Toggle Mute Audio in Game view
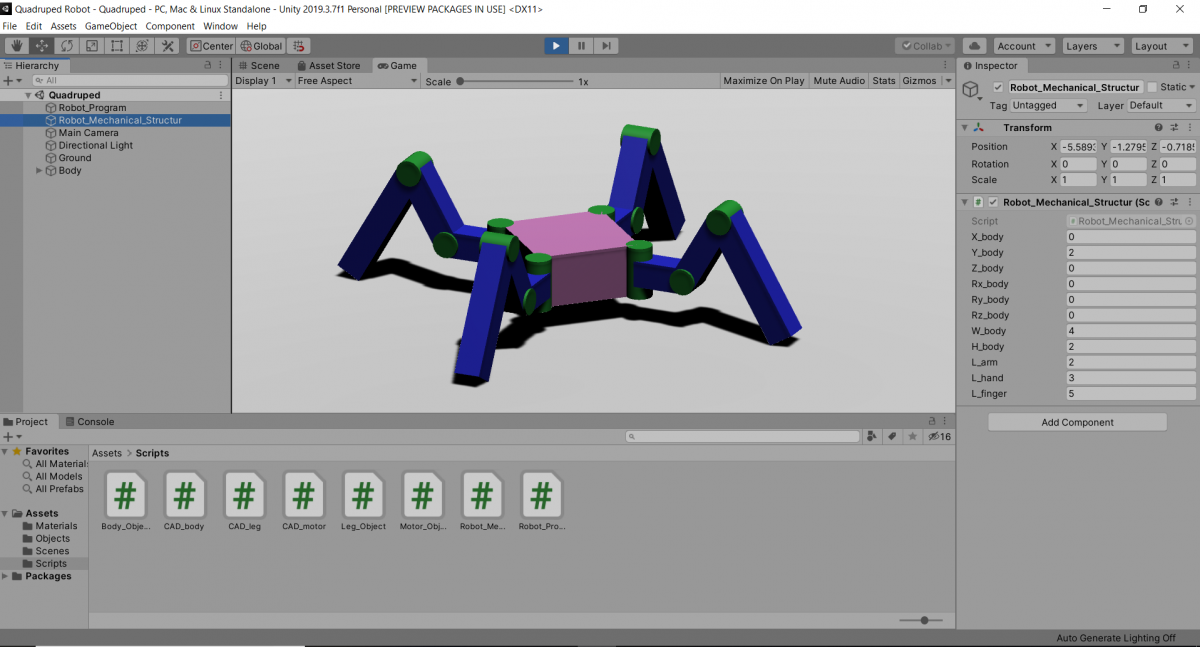Image resolution: width=1200 pixels, height=647 pixels. tap(839, 81)
